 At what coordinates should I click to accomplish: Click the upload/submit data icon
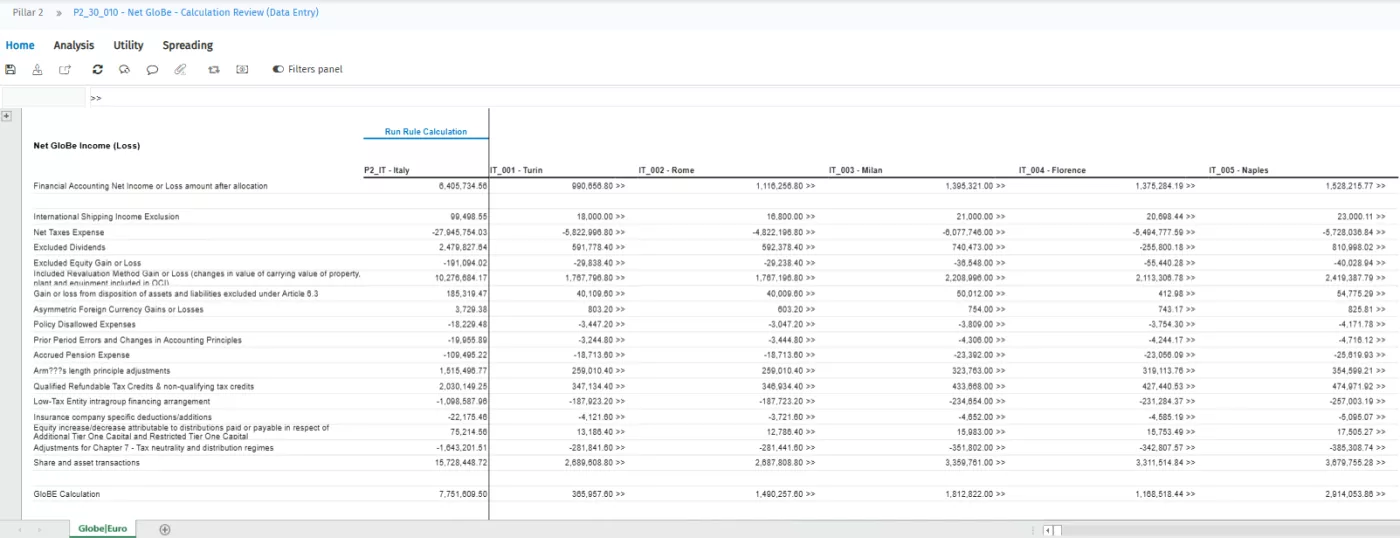[37, 70]
